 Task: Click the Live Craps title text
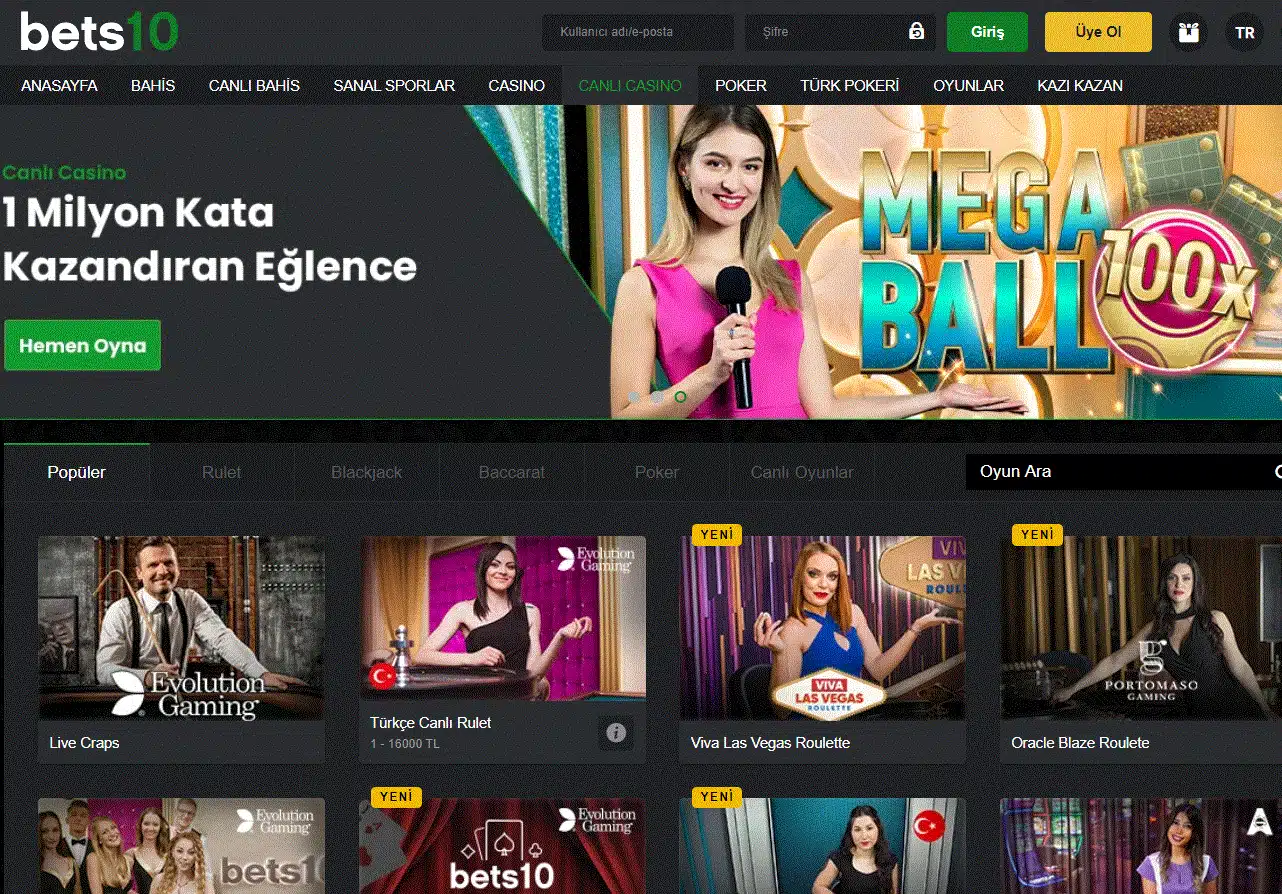pyautogui.click(x=84, y=743)
